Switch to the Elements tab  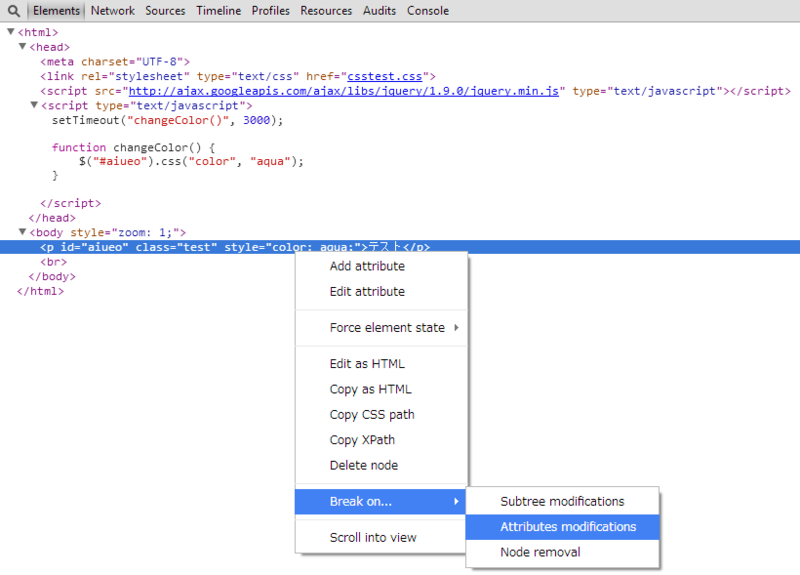56,11
